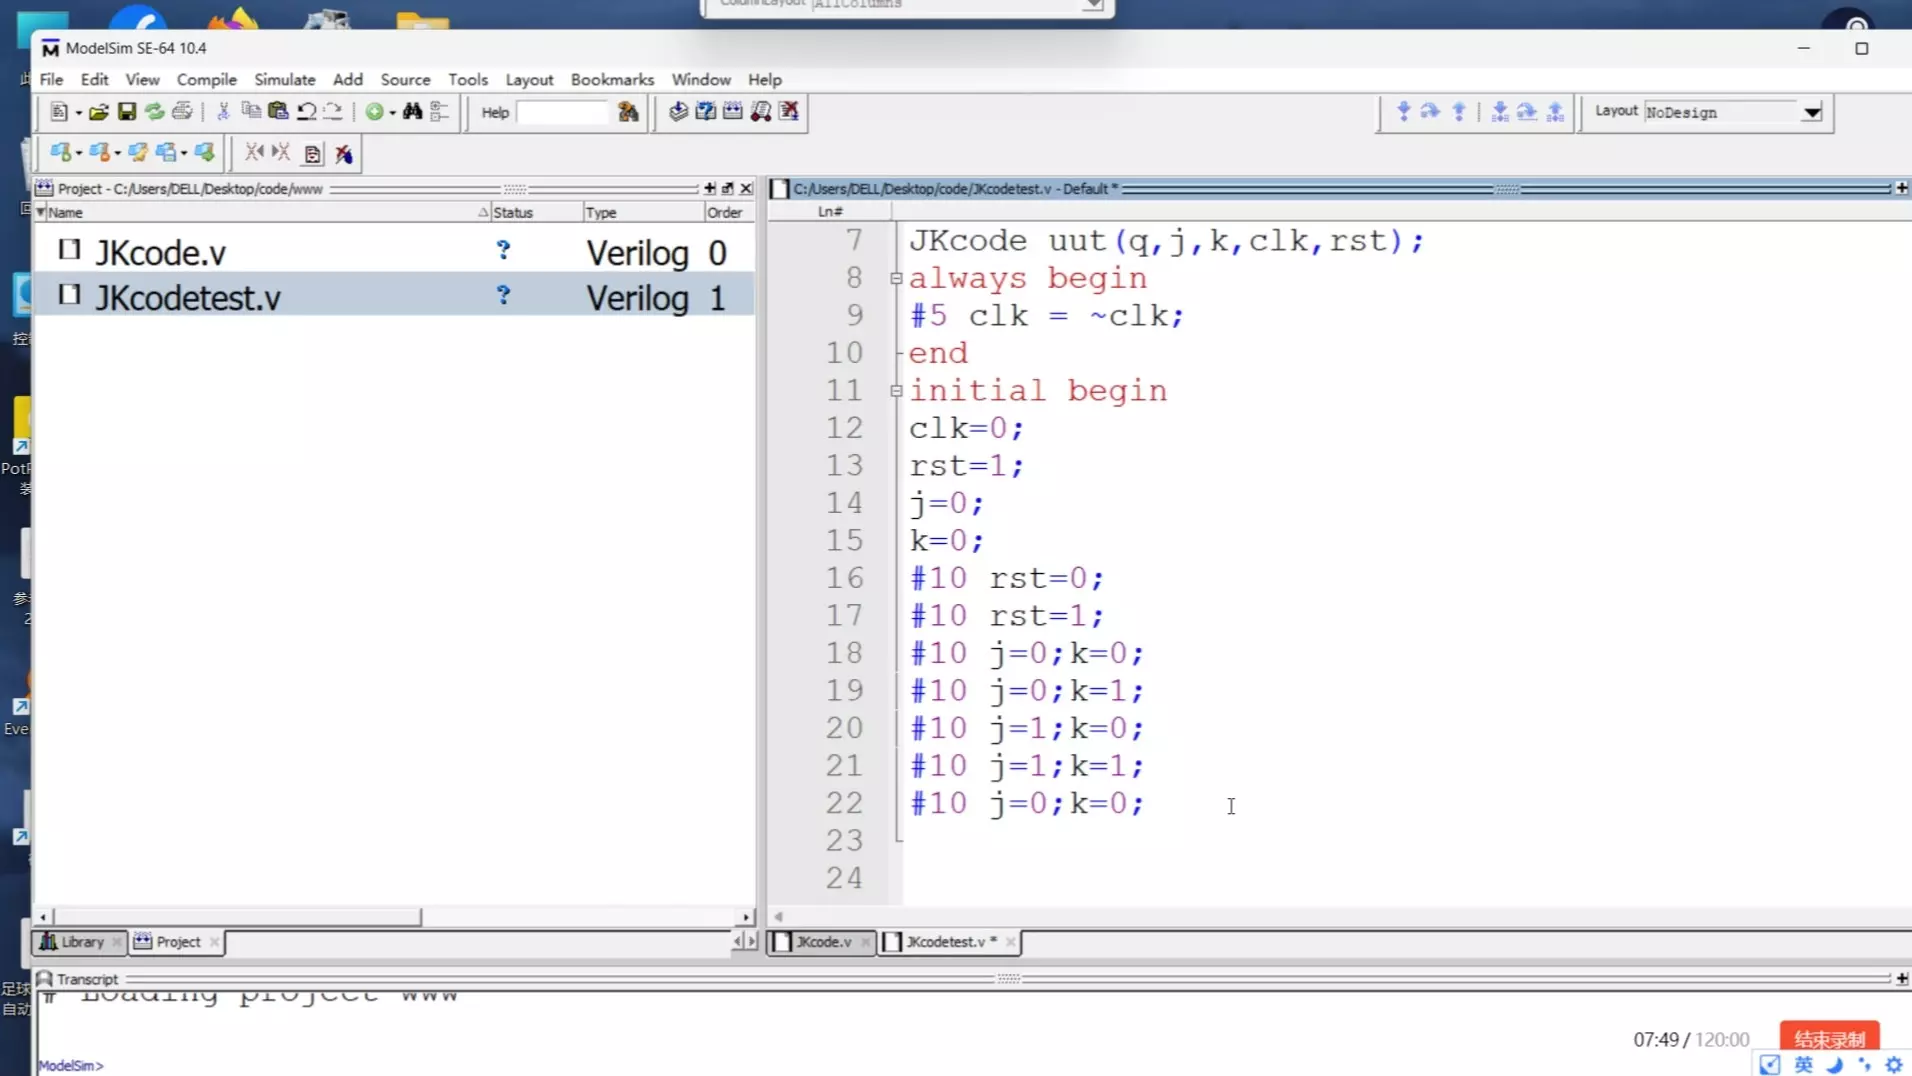The height and width of the screenshot is (1076, 1912).
Task: Click the boxed source document icon in the second row
Action: pos(313,153)
